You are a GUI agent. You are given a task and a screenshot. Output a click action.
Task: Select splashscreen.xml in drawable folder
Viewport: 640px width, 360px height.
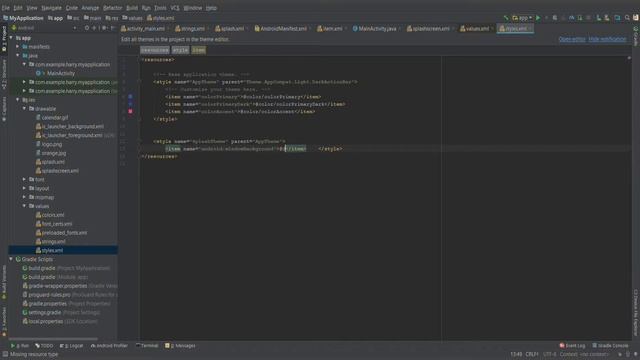pos(60,171)
